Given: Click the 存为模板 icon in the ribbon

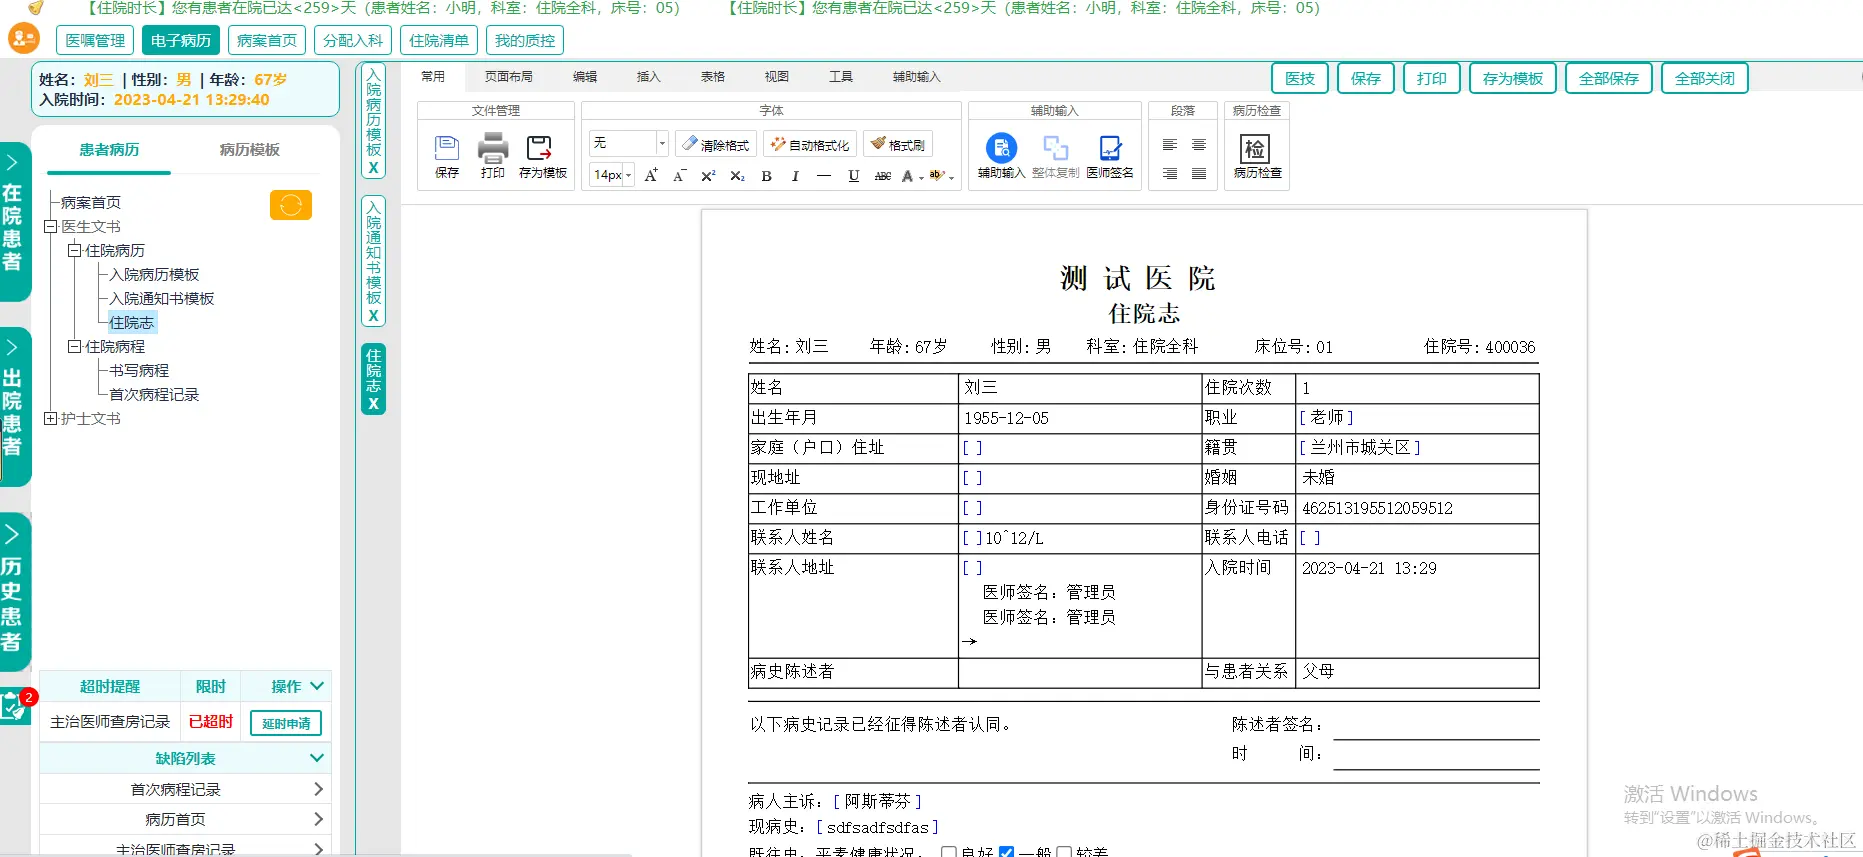Looking at the screenshot, I should [x=540, y=148].
